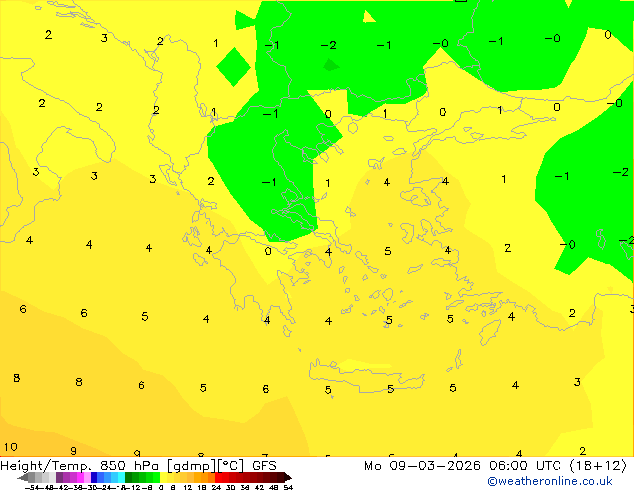
Task: Click the bright red legend segment at 24
Action: (218, 477)
